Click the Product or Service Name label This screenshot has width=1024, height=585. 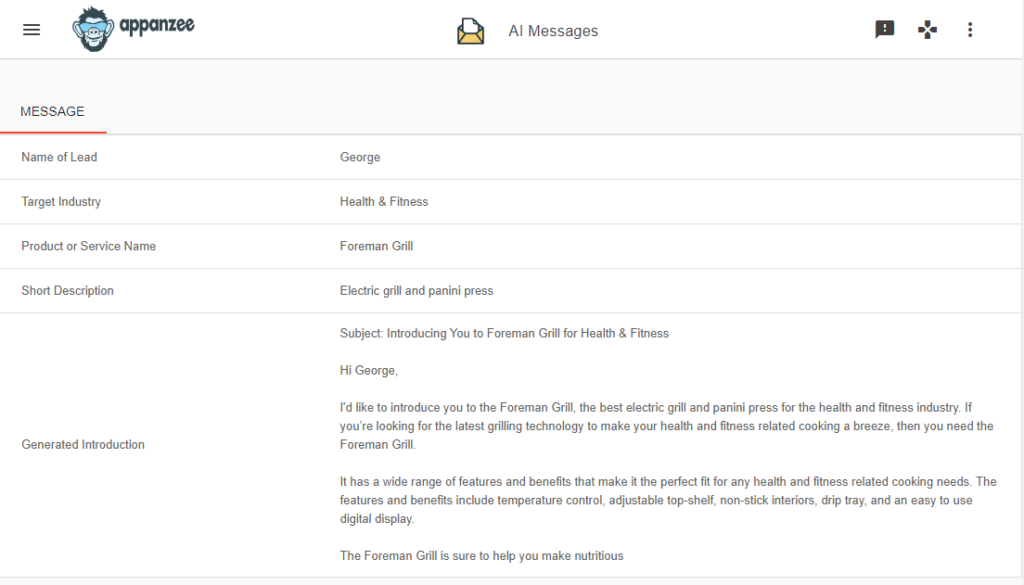tap(88, 246)
